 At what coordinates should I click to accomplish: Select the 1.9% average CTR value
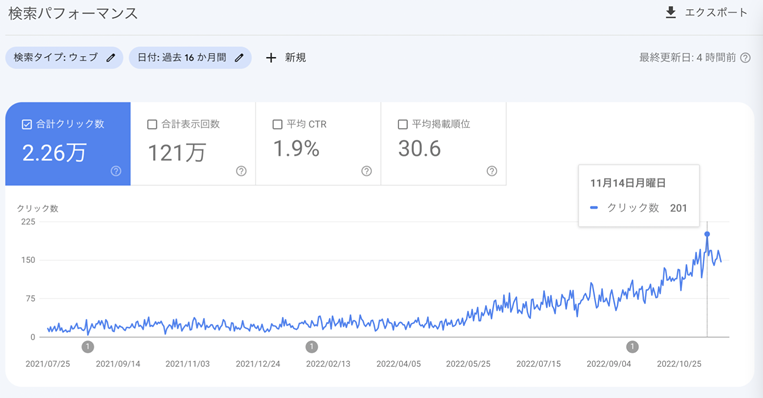(296, 148)
